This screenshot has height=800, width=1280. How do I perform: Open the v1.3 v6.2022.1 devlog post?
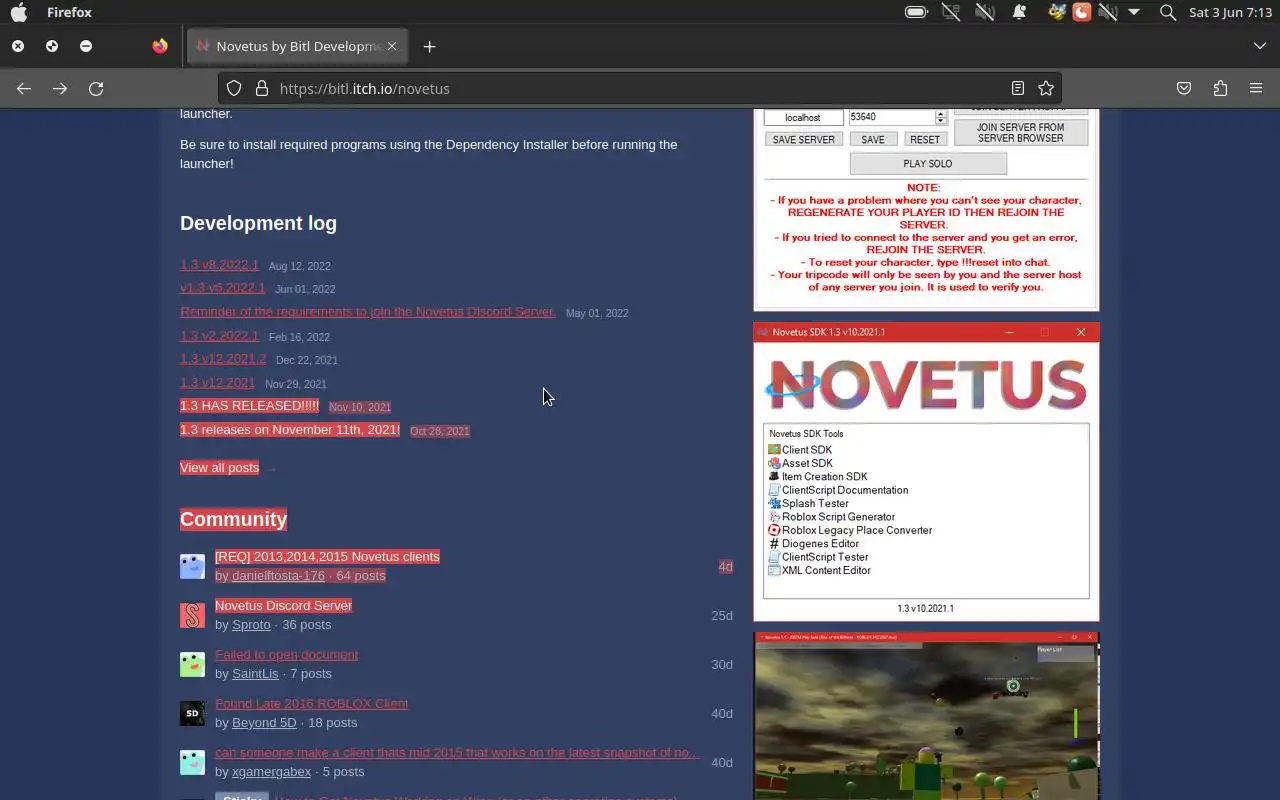[x=222, y=288]
